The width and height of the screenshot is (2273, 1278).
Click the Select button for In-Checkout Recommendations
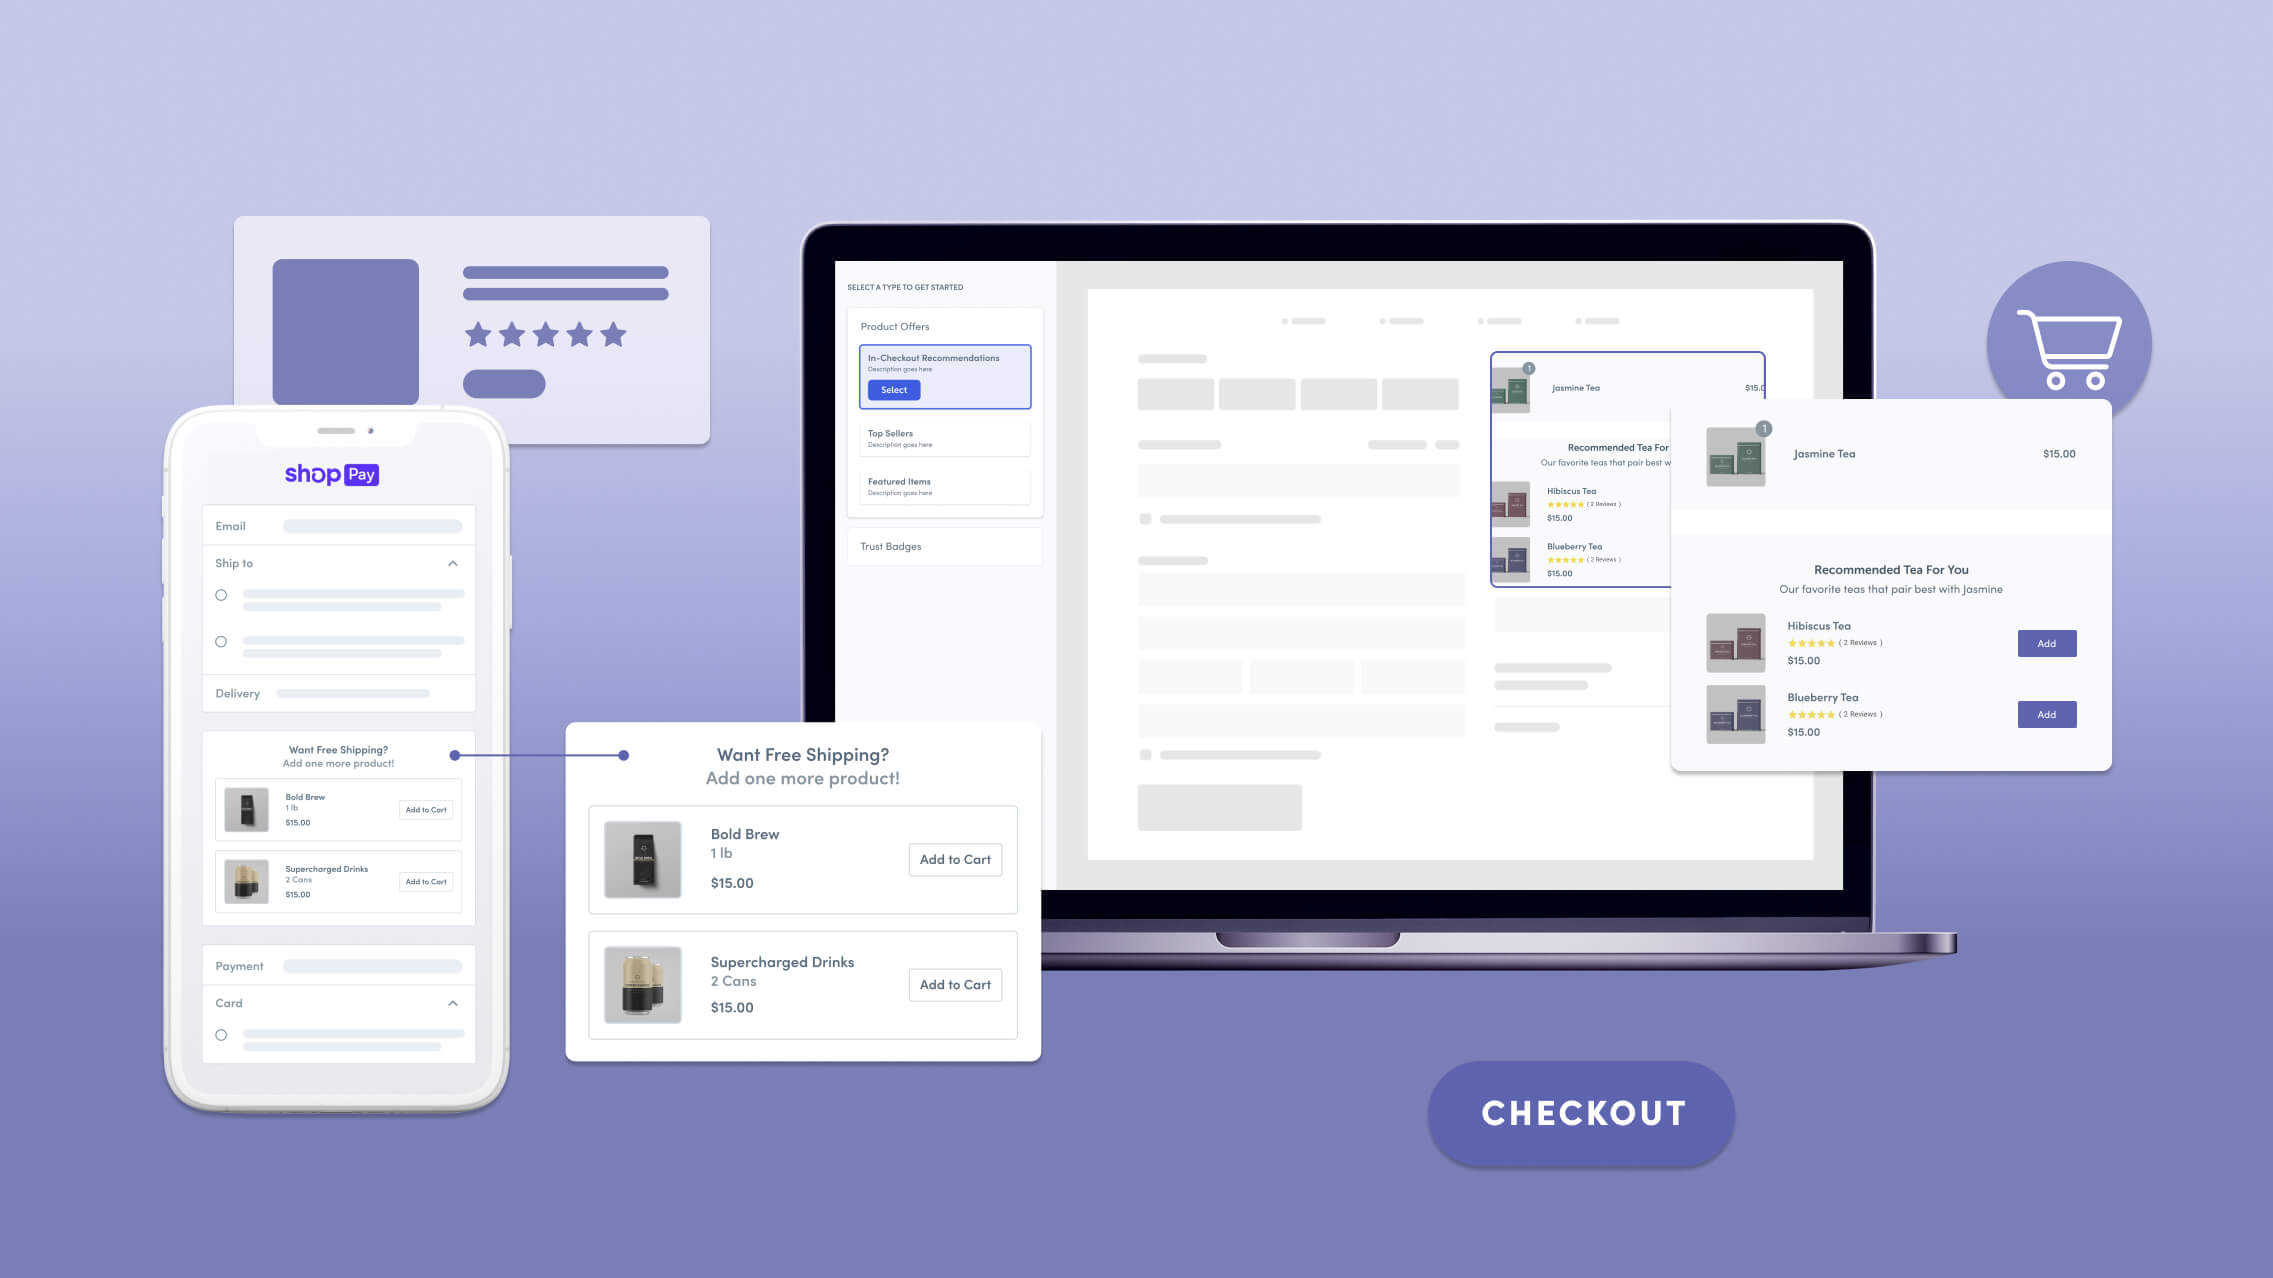[x=893, y=390]
